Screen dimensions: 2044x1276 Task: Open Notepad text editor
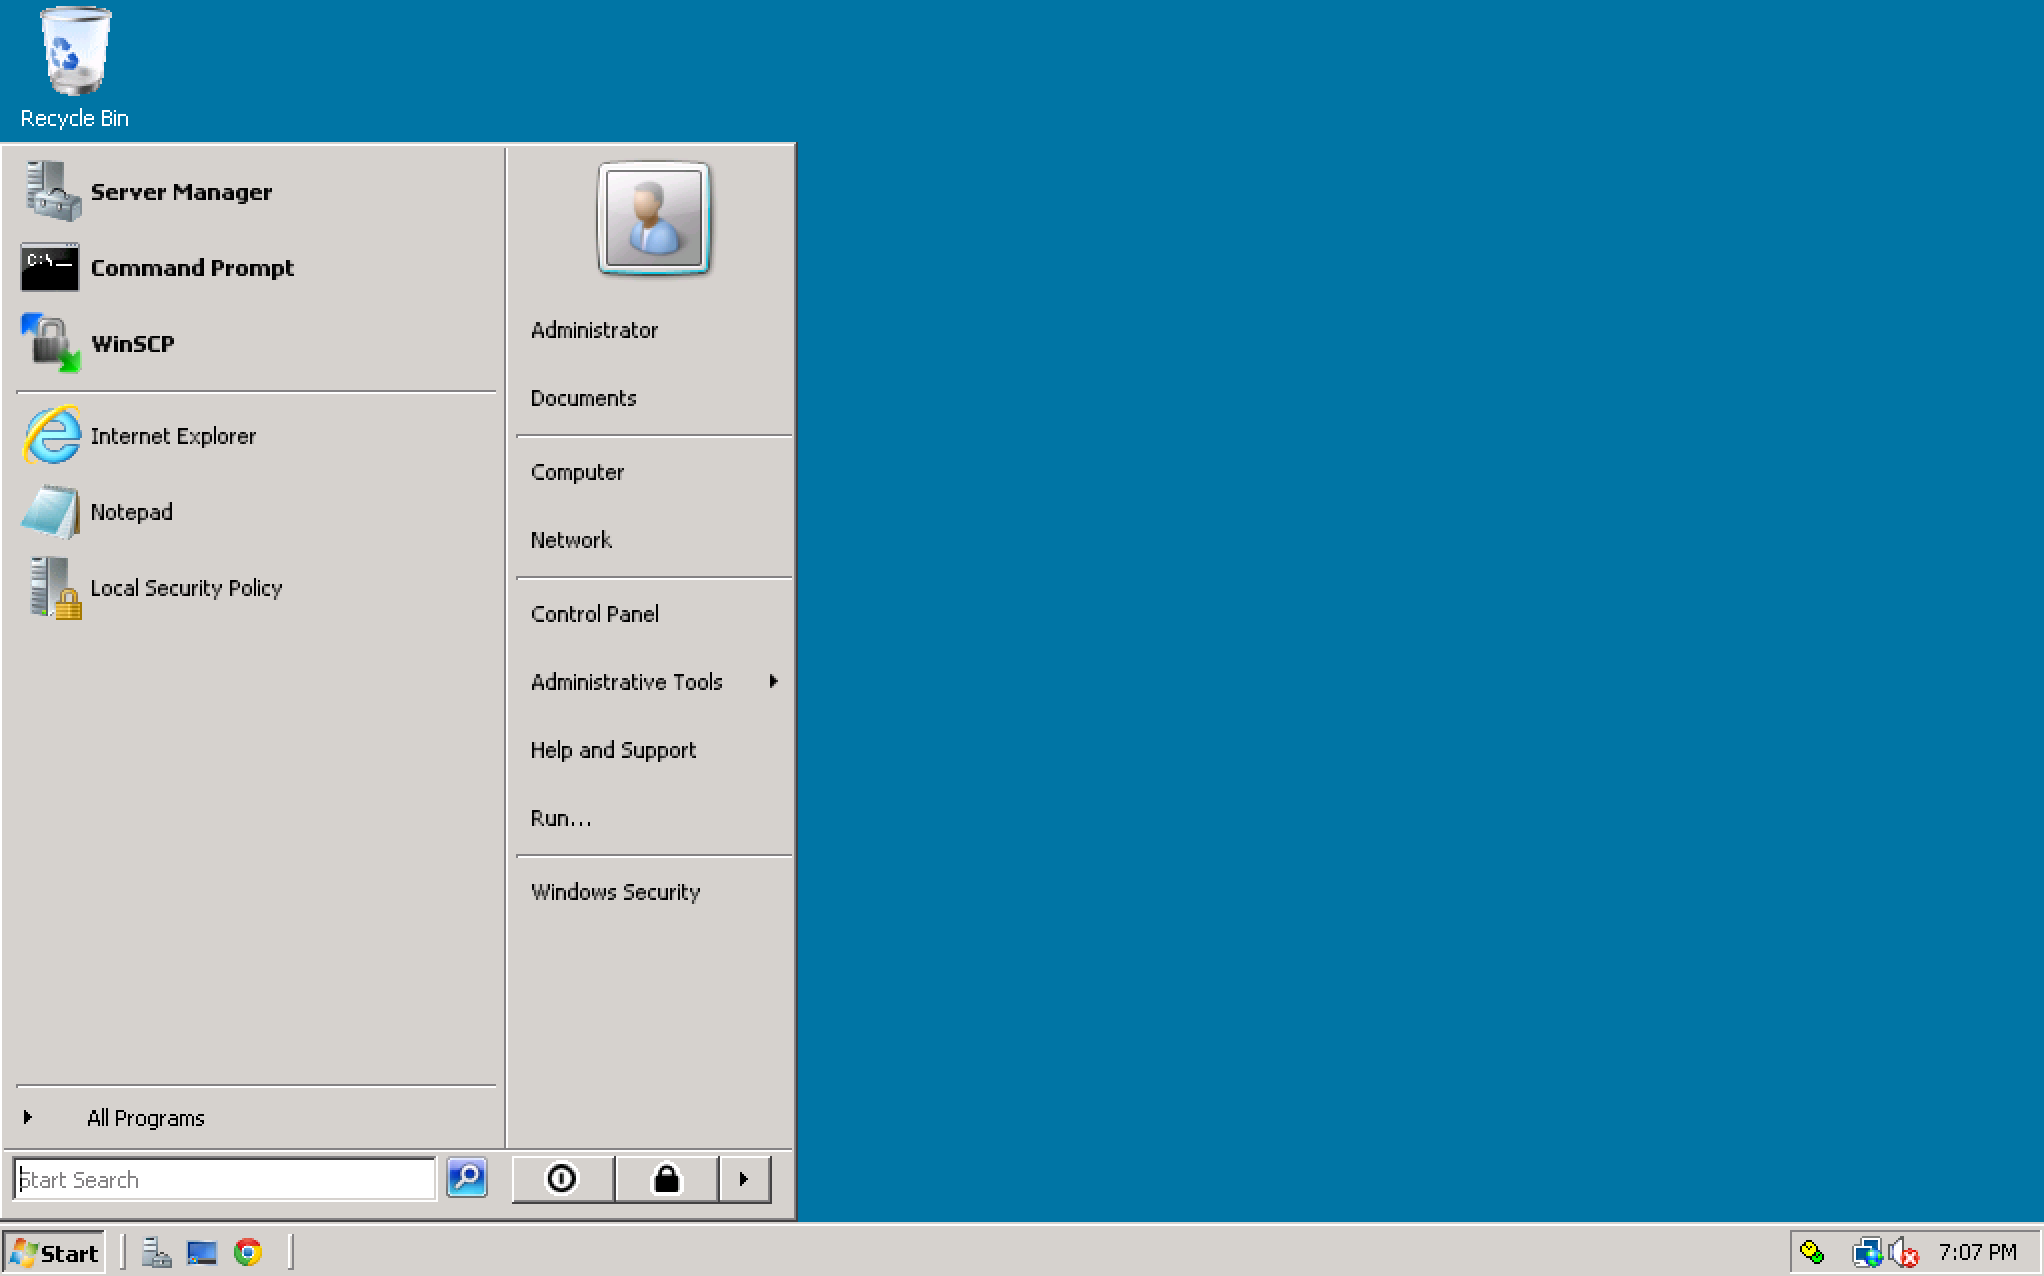click(131, 512)
